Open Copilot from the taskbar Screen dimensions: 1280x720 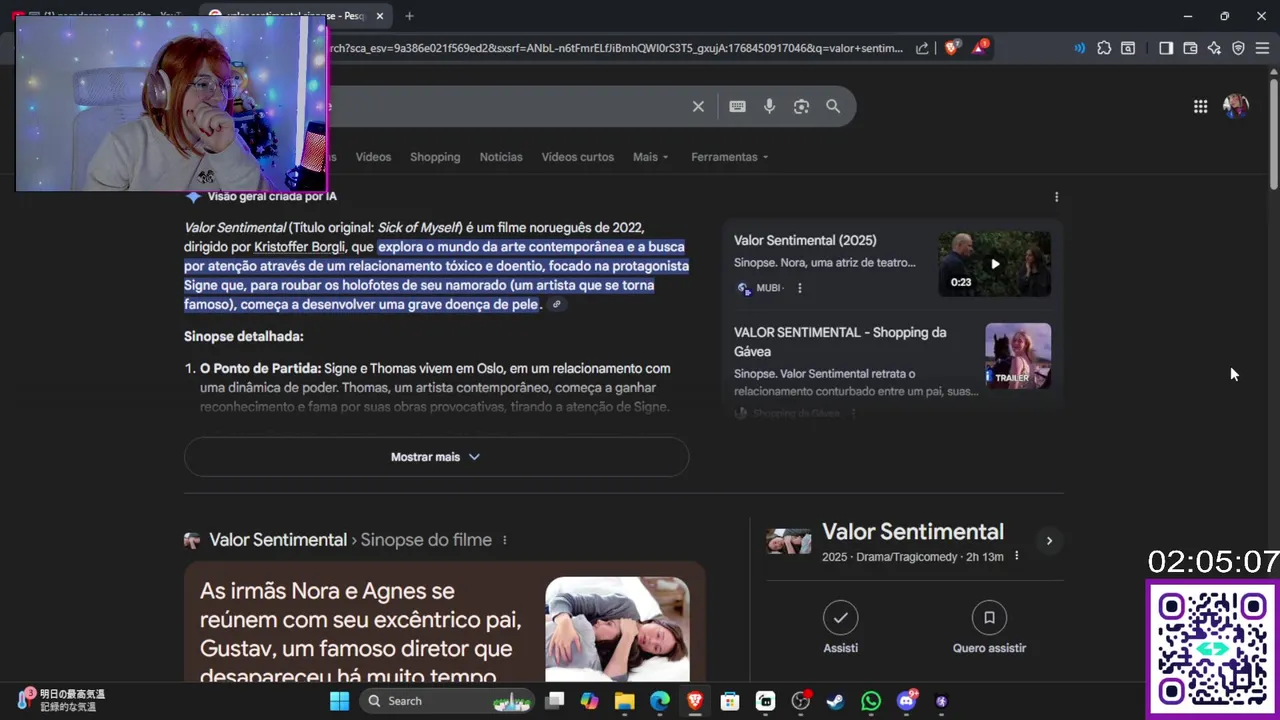coord(589,701)
